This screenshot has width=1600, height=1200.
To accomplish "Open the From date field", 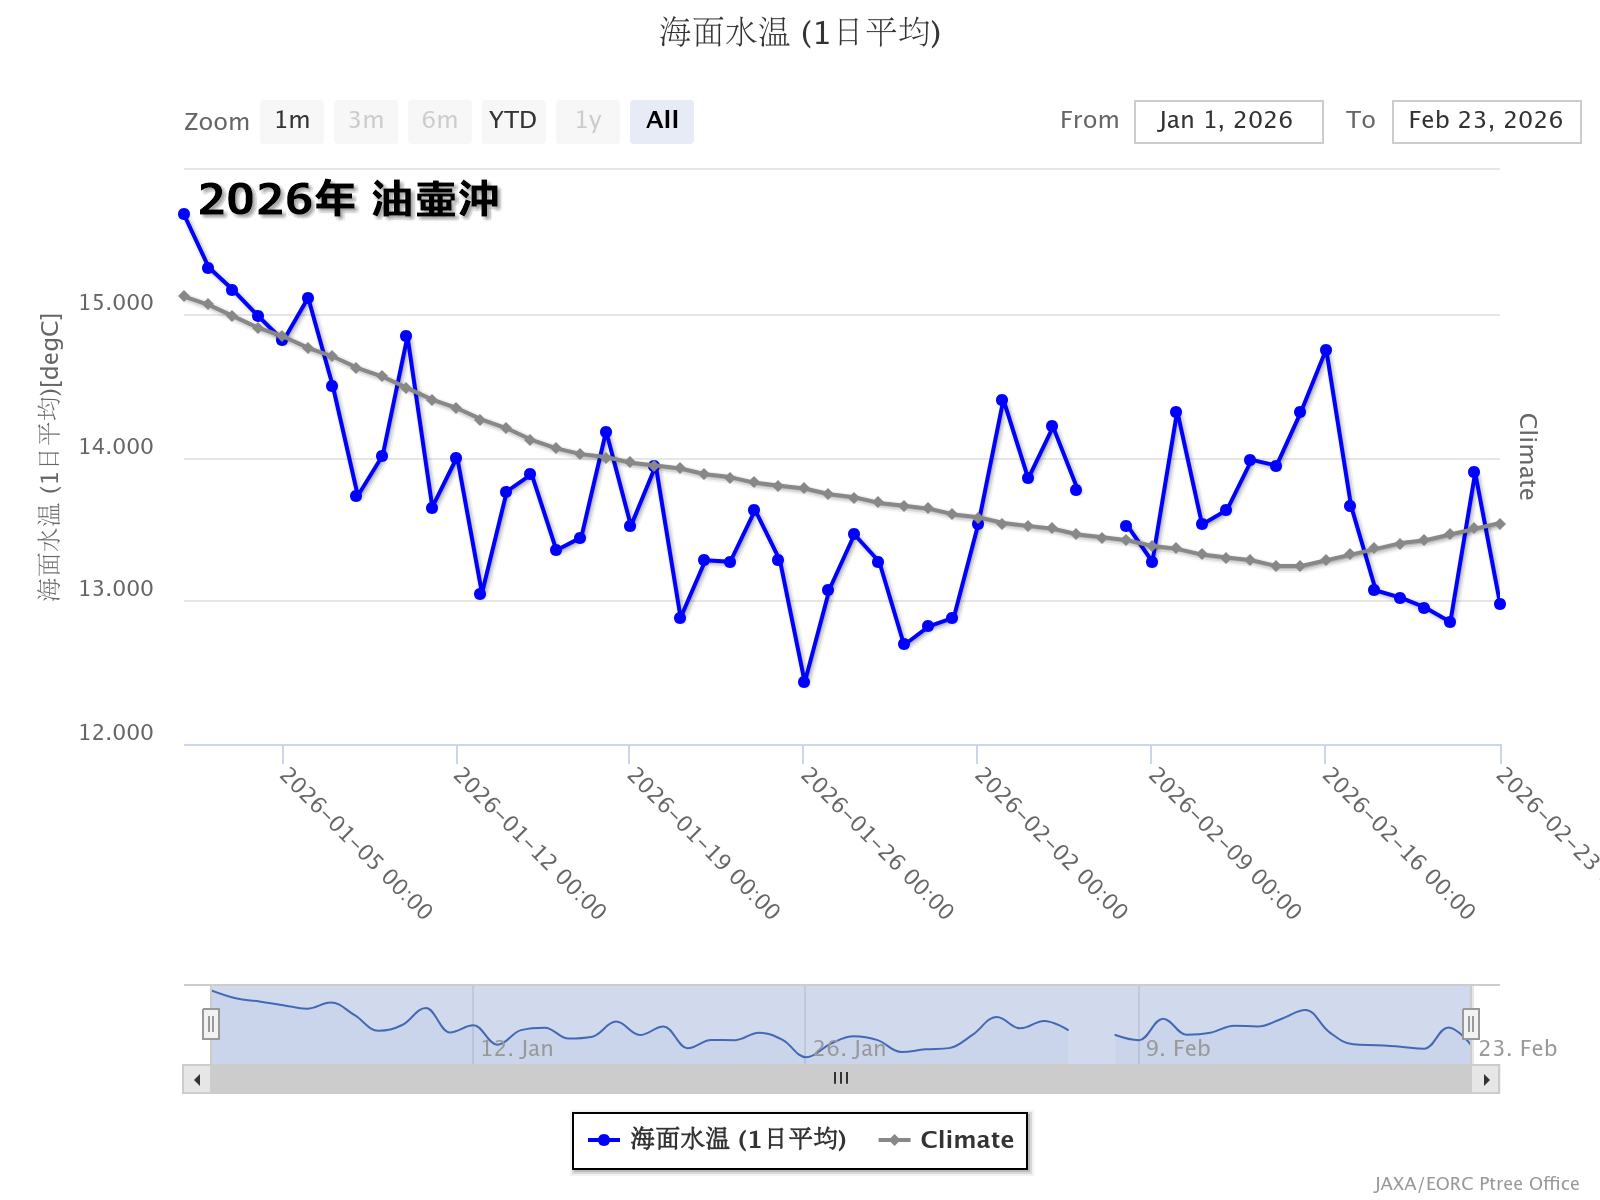I will click(x=1228, y=121).
